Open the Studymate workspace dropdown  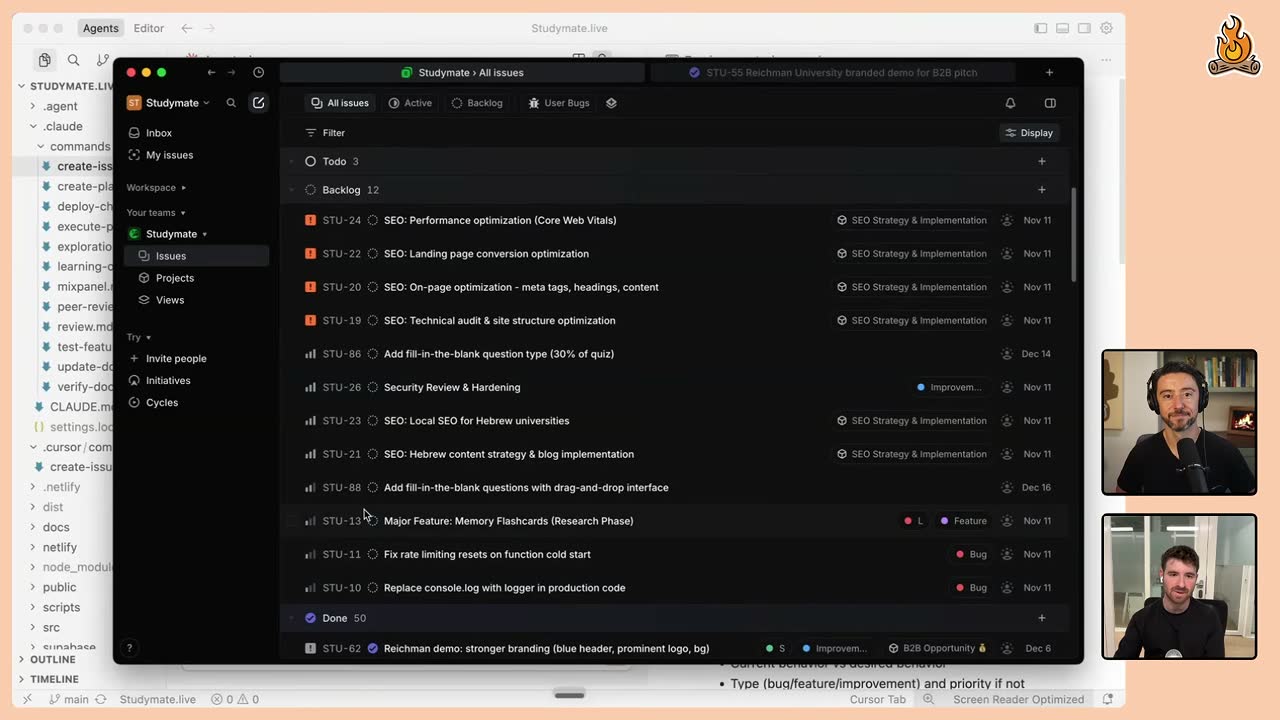168,103
